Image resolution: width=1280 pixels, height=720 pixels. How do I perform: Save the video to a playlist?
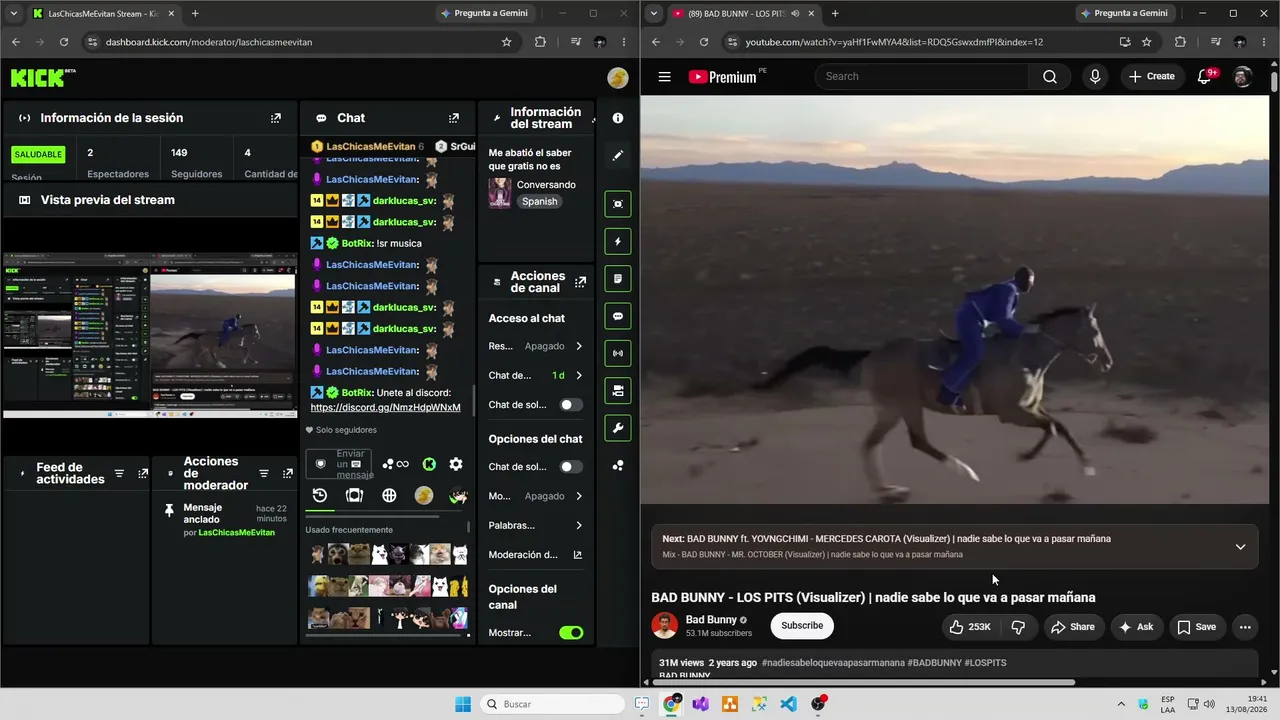coord(1196,627)
